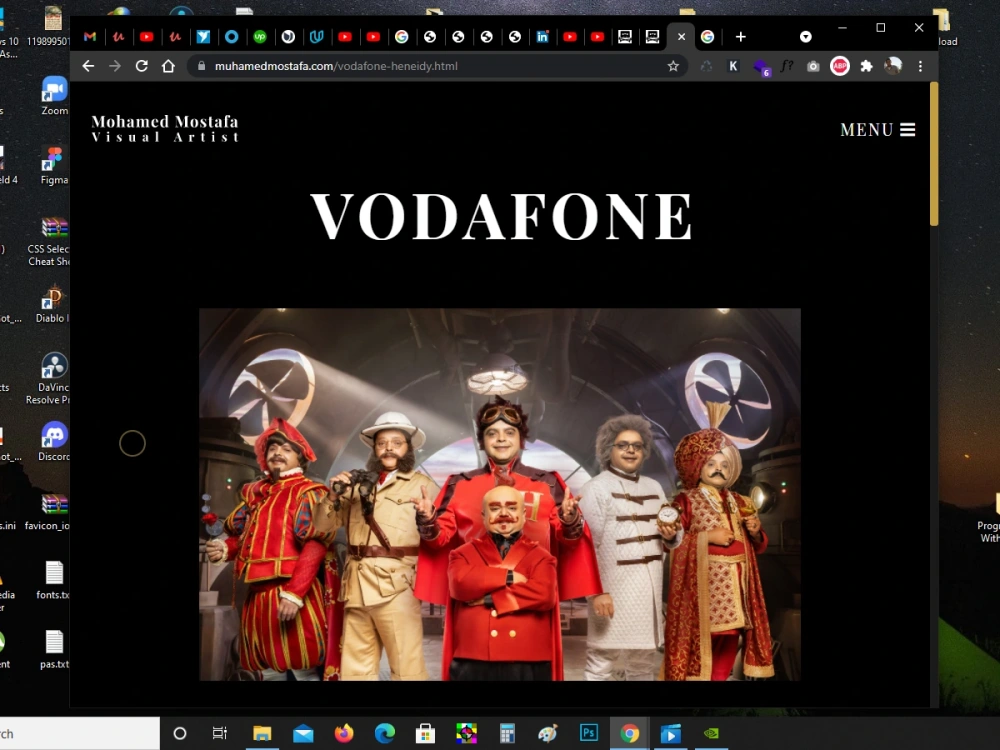Open Cortana circle on the taskbar

point(180,733)
